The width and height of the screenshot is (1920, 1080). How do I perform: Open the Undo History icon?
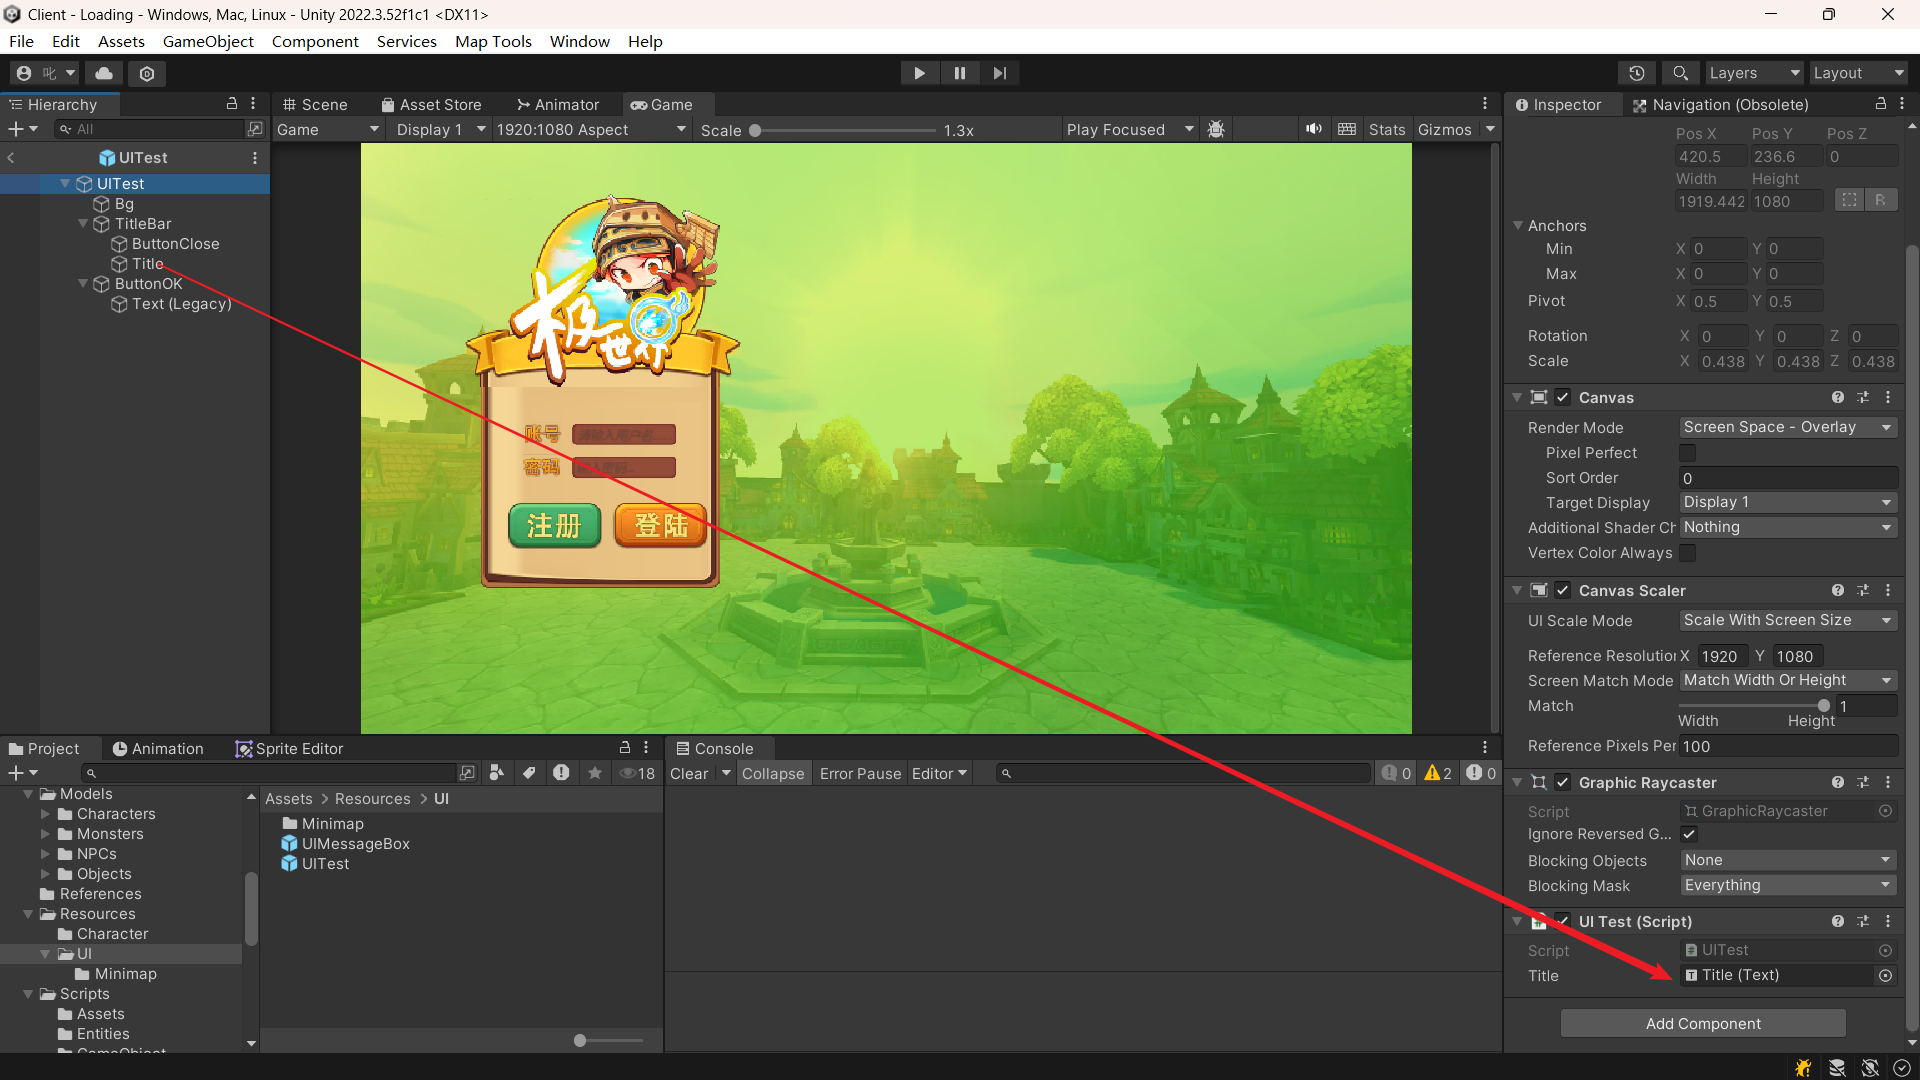coord(1636,73)
